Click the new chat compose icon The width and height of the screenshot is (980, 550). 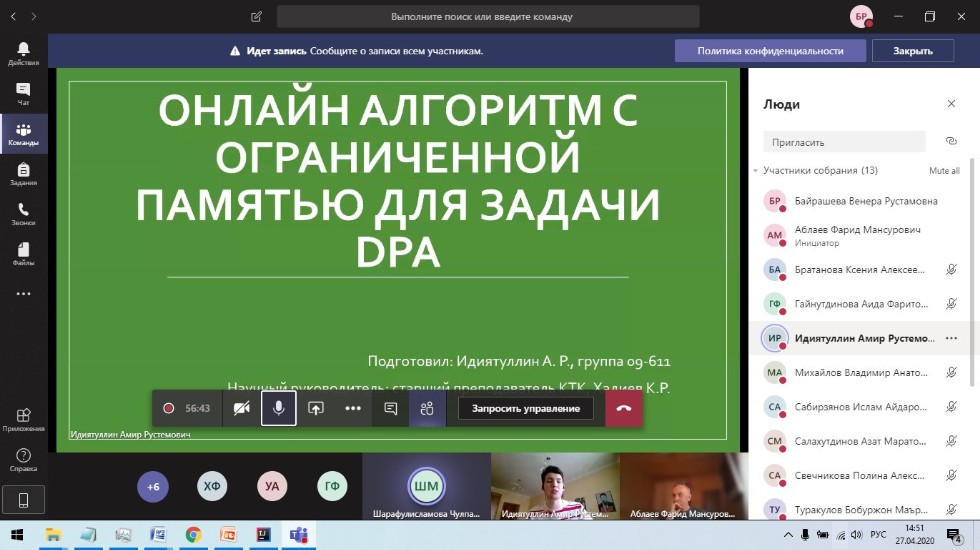point(257,17)
